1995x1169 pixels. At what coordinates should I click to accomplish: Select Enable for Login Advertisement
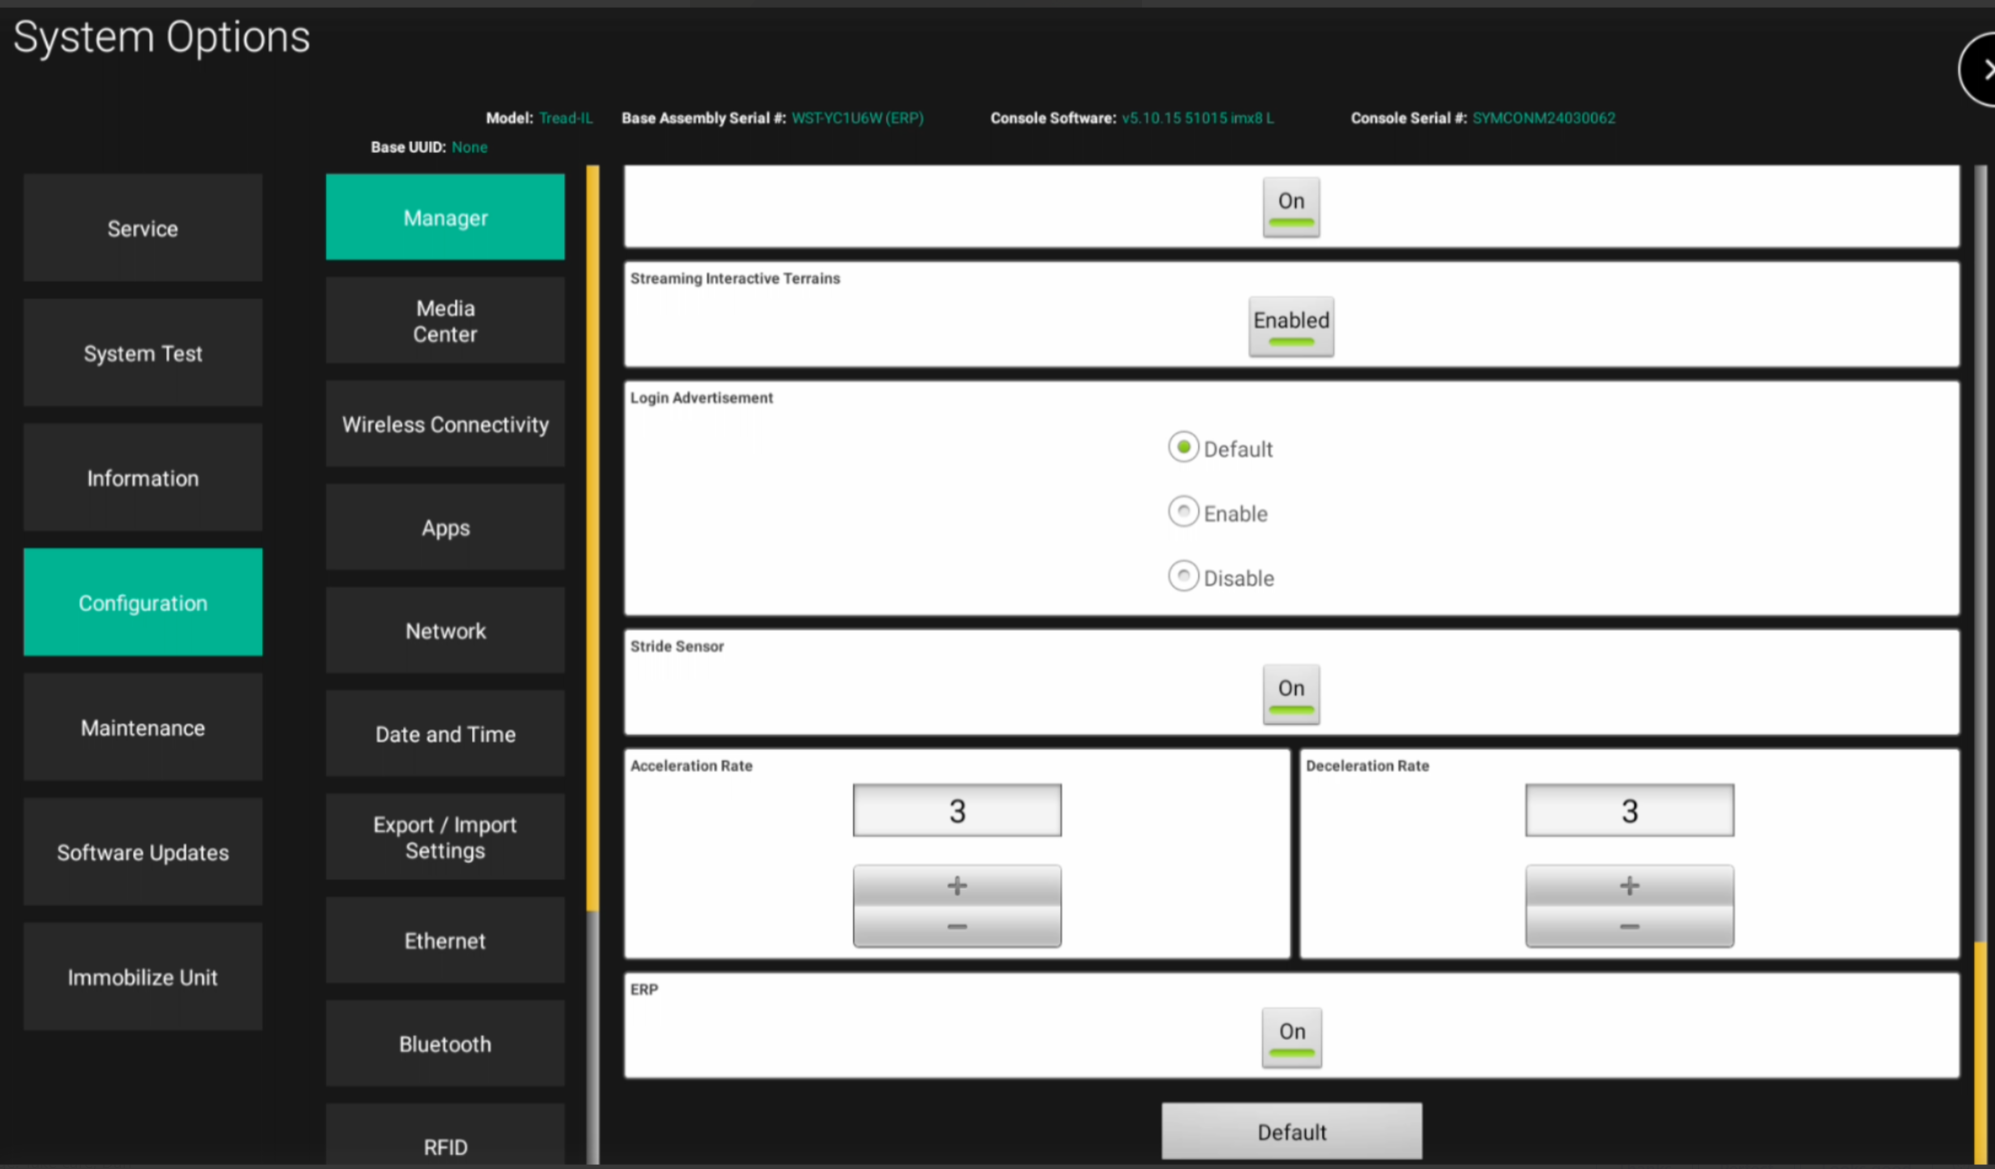point(1184,511)
